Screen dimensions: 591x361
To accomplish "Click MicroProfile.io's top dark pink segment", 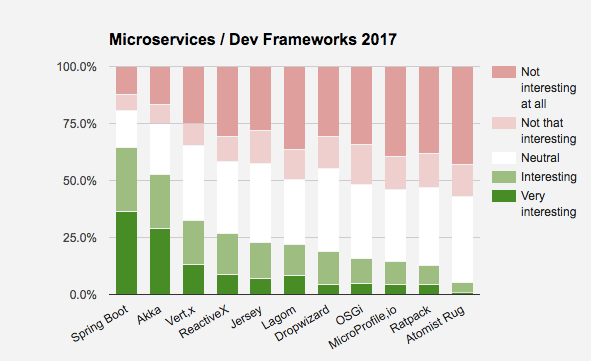I will [x=395, y=112].
